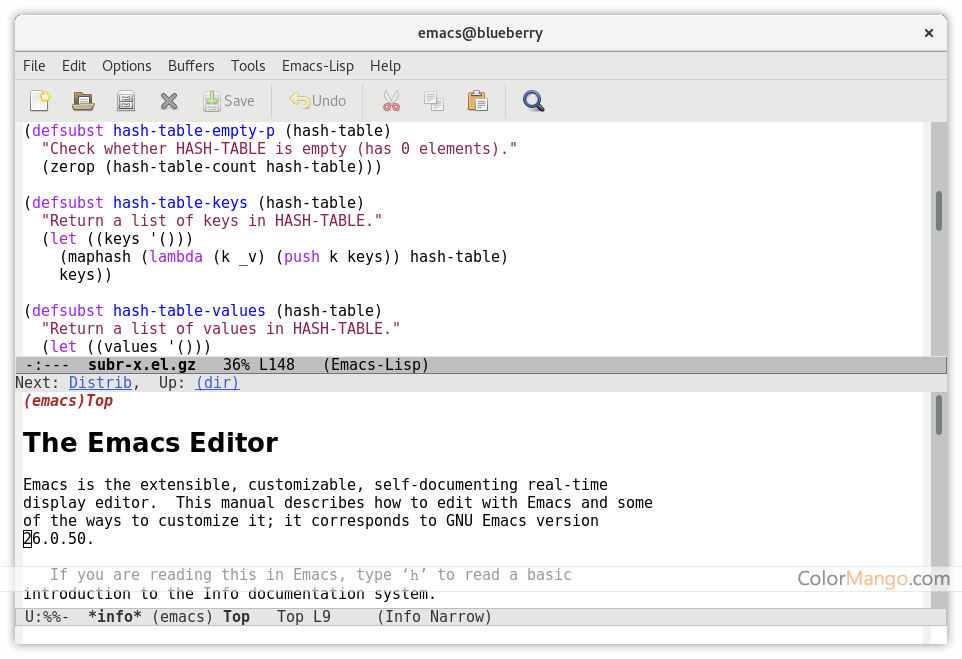Click the zerop expression line

(x=212, y=167)
